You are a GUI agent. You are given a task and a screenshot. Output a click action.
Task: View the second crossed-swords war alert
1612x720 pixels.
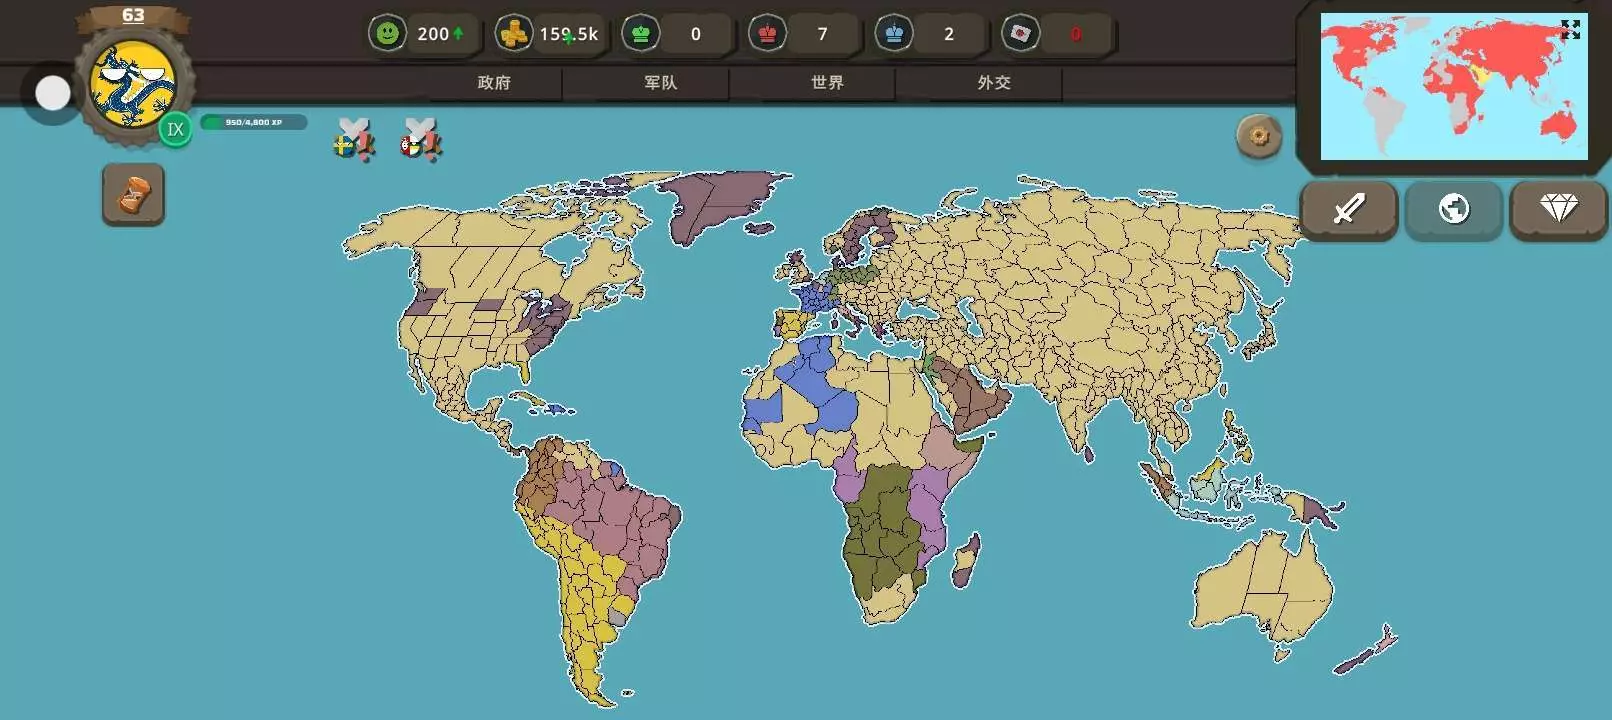[x=421, y=140]
